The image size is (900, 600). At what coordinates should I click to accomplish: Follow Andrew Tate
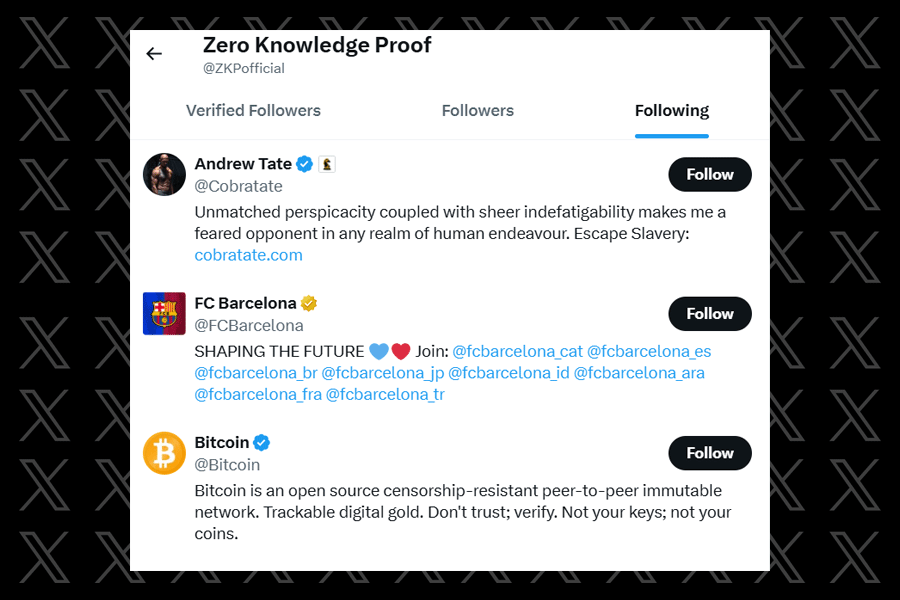pyautogui.click(x=710, y=174)
